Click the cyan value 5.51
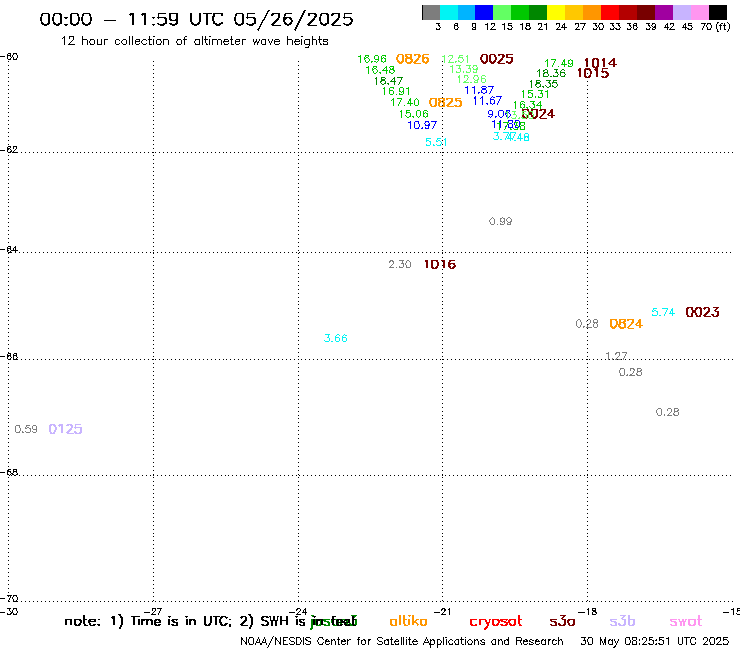The width and height of the screenshot is (740, 650). (x=436, y=142)
